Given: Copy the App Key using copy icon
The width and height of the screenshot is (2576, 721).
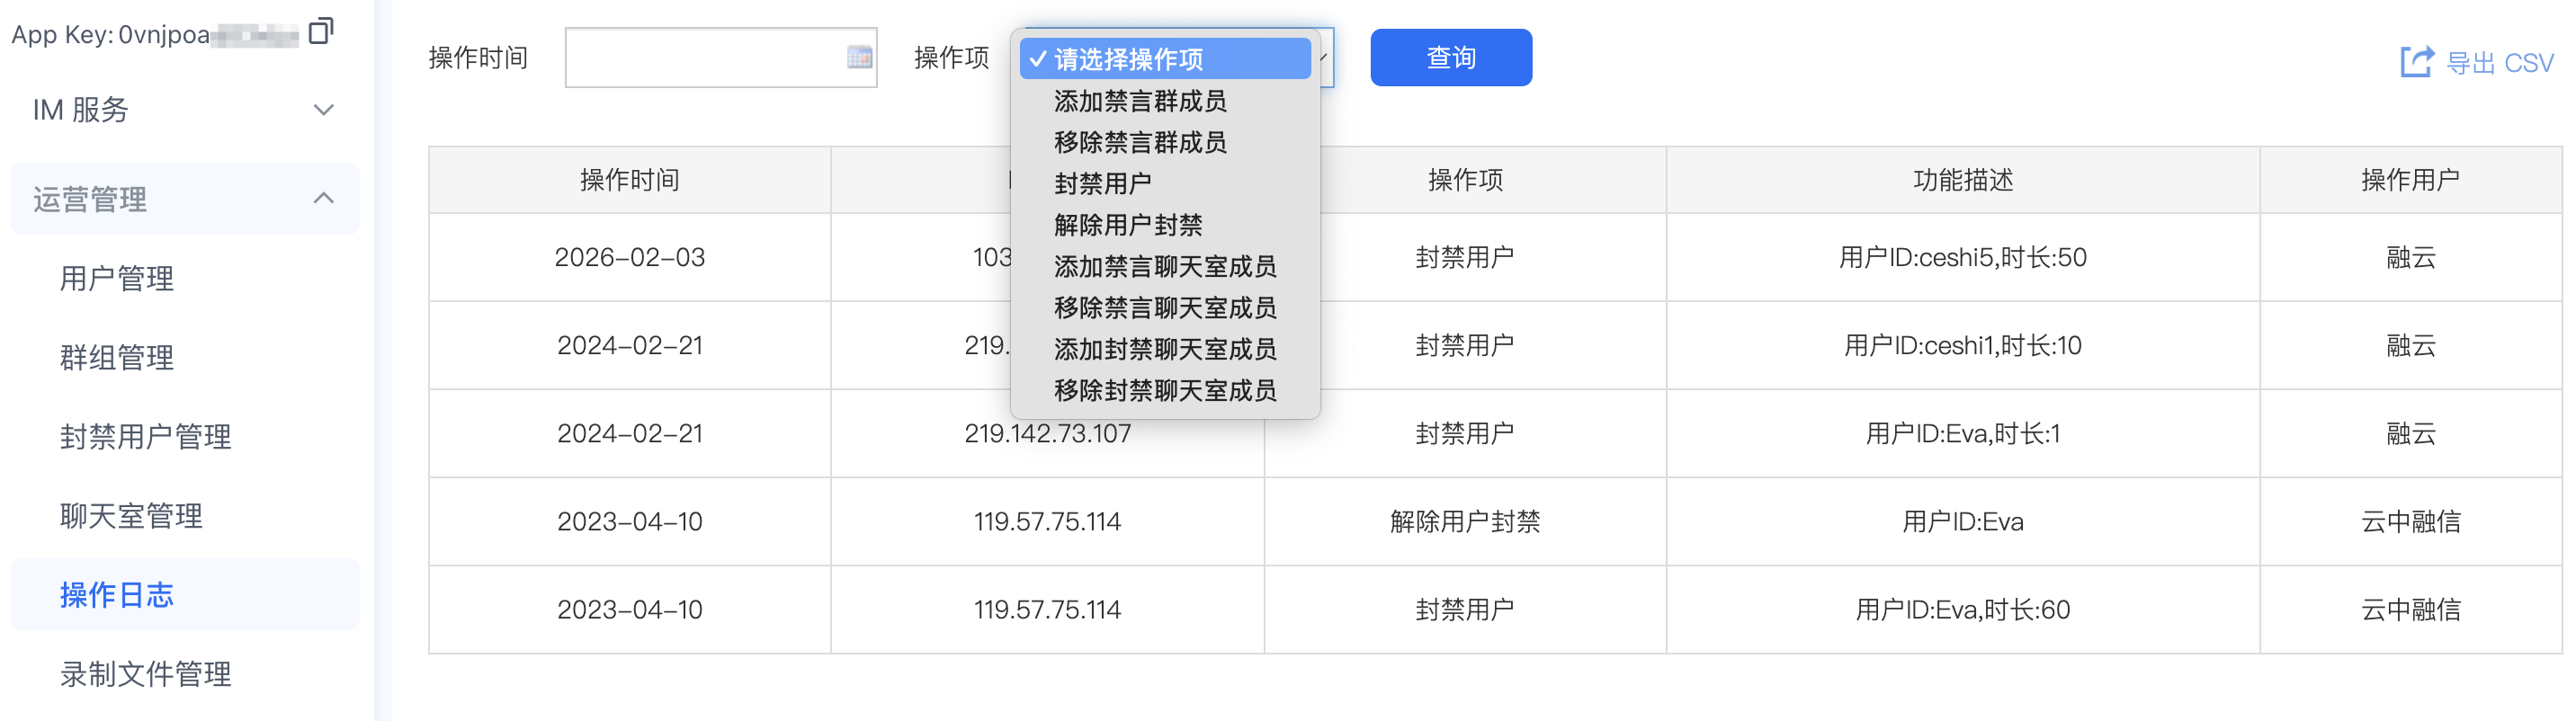Looking at the screenshot, I should [x=320, y=32].
